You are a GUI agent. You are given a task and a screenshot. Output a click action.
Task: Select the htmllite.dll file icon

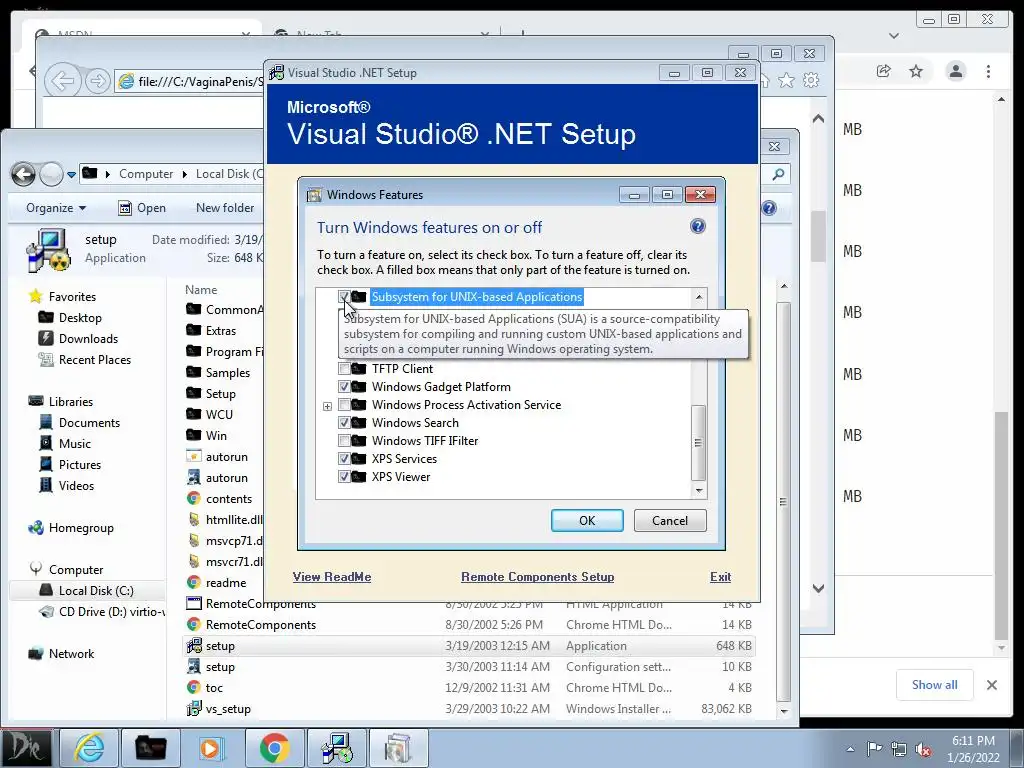[x=193, y=519]
